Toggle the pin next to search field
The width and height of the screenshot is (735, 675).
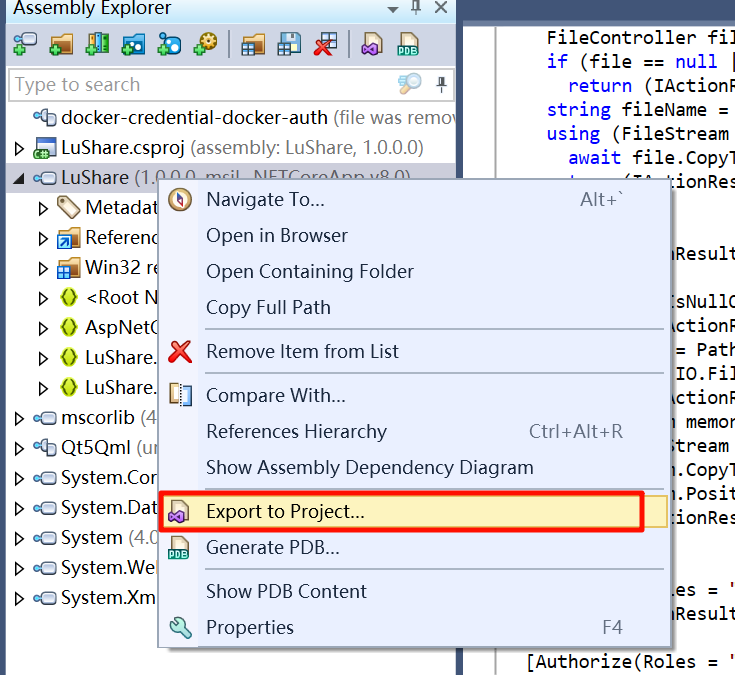click(x=441, y=84)
